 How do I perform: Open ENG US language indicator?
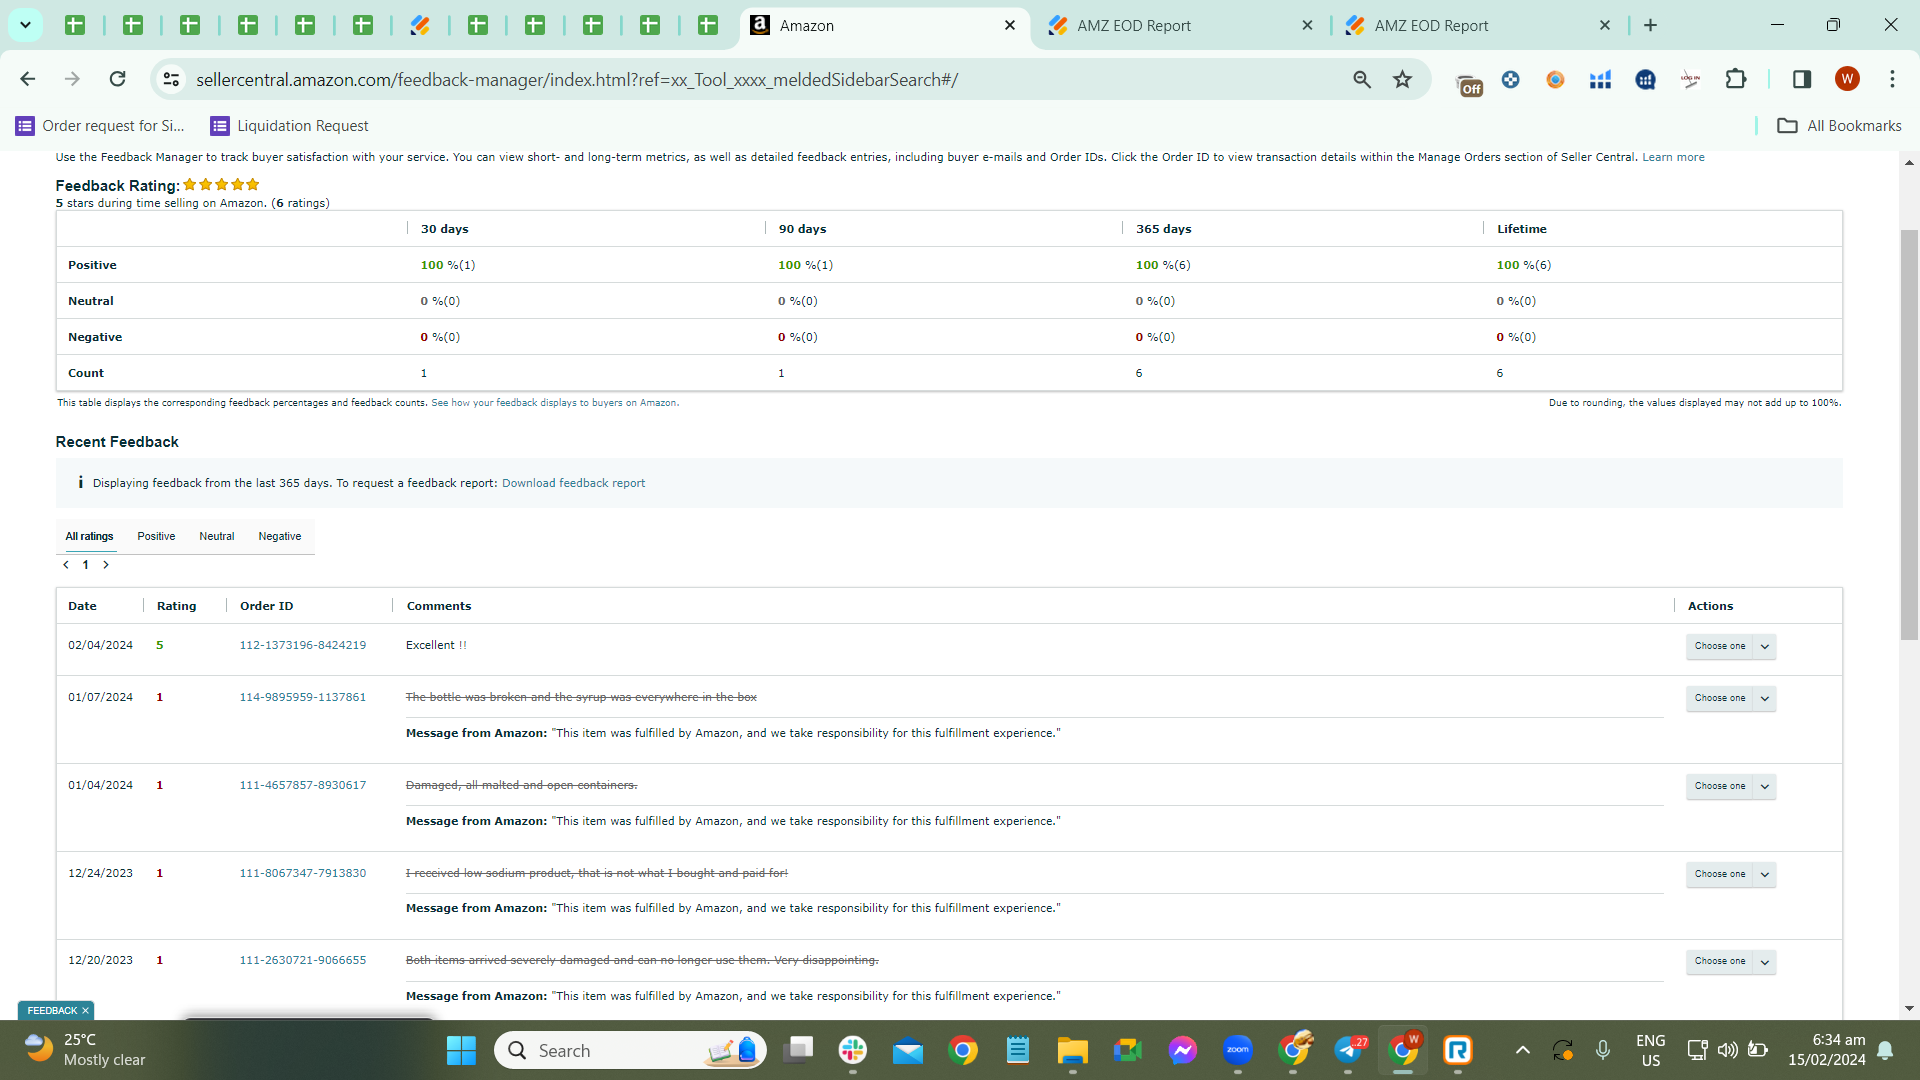[x=1651, y=1050]
